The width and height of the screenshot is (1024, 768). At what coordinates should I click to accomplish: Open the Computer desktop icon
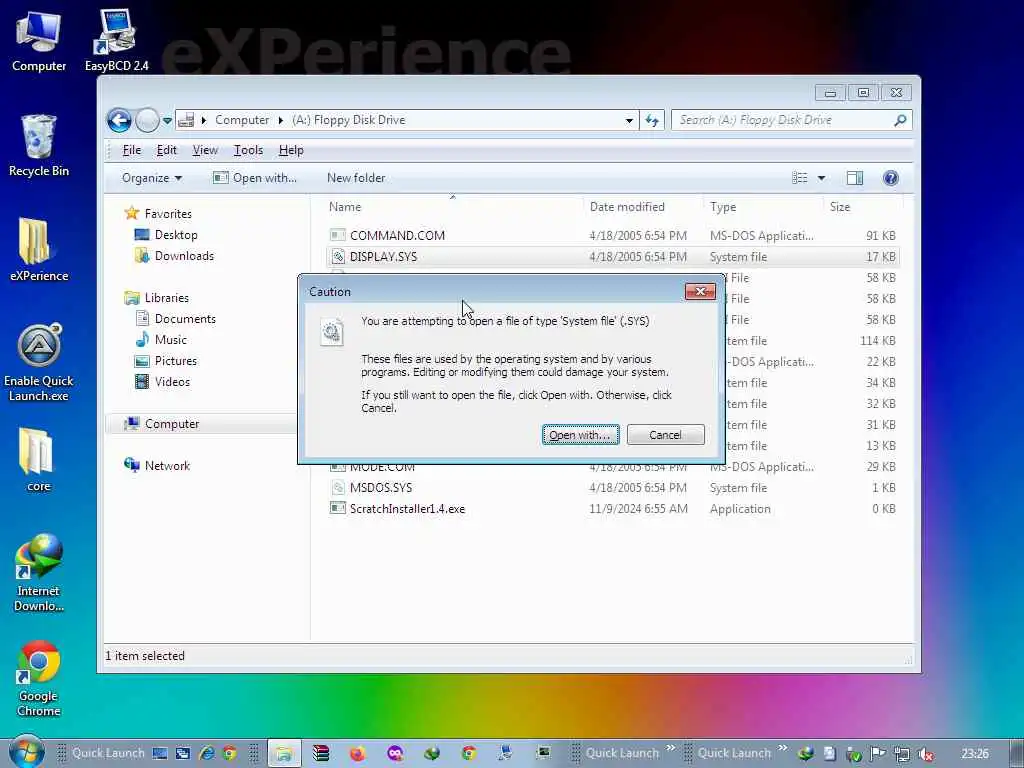pyautogui.click(x=39, y=40)
